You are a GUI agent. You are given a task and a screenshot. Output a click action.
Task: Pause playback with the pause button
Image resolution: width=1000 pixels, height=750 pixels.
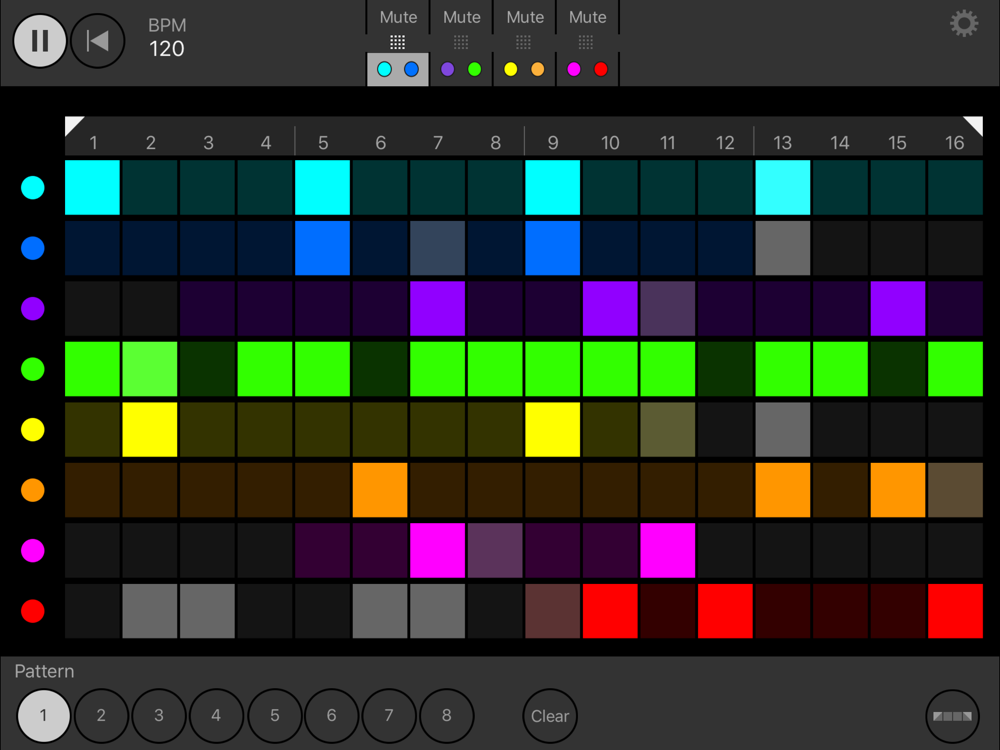click(x=40, y=41)
